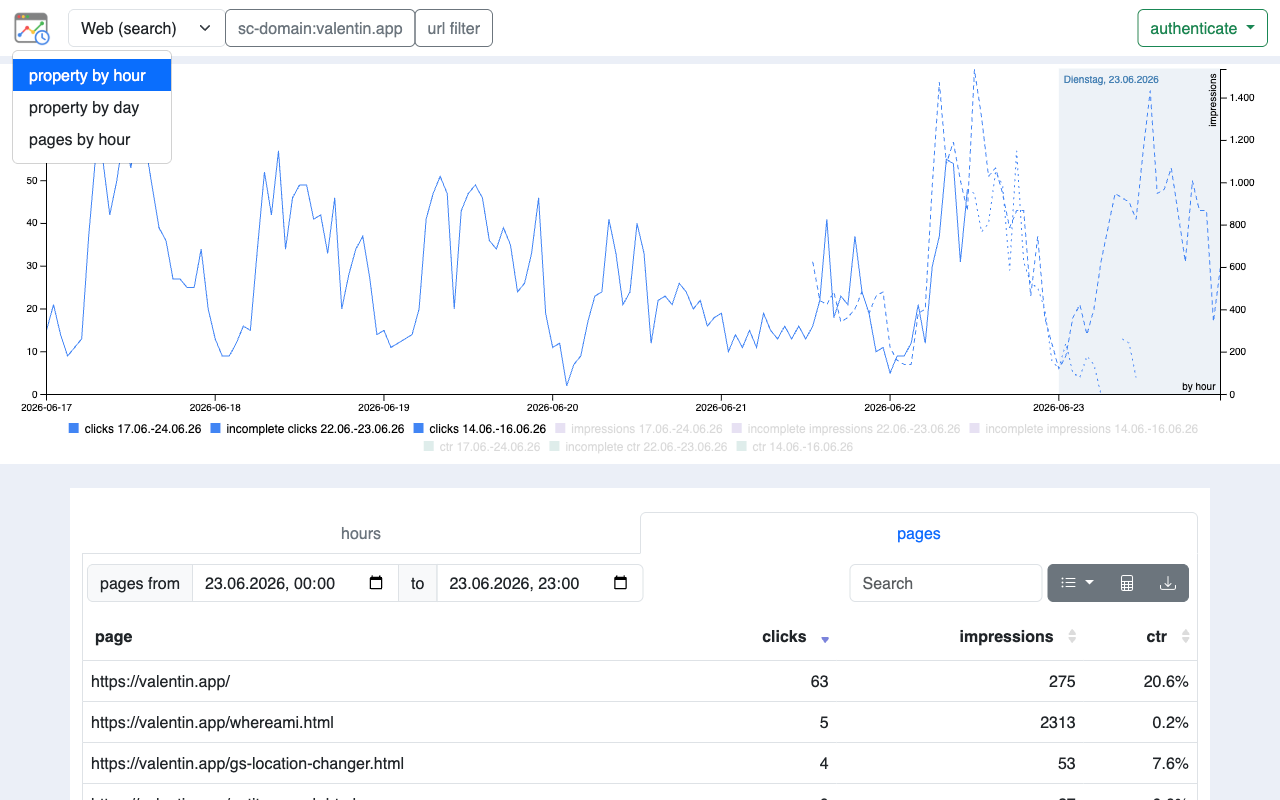Click the table Search field
The width and height of the screenshot is (1280, 800).
(x=945, y=583)
